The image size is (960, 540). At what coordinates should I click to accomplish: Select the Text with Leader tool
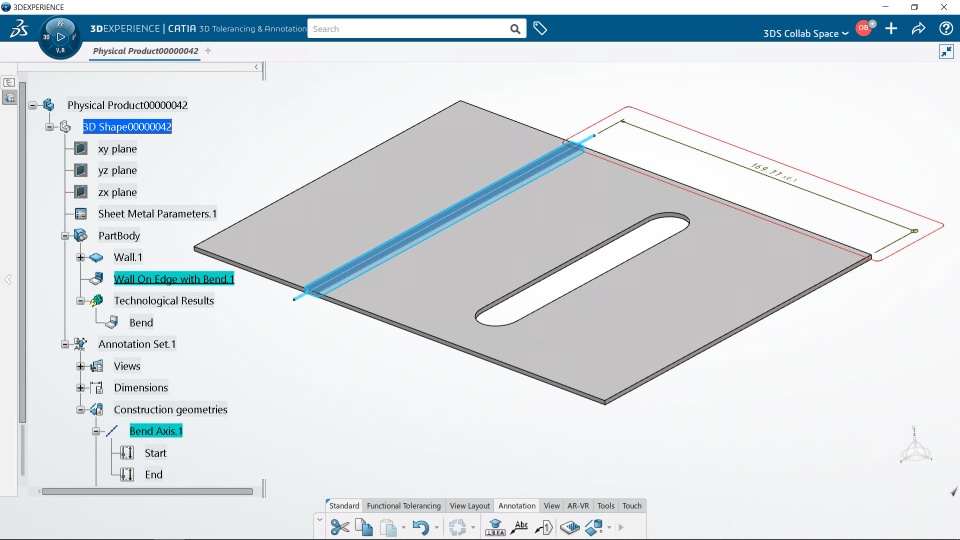pyautogui.click(x=520, y=527)
